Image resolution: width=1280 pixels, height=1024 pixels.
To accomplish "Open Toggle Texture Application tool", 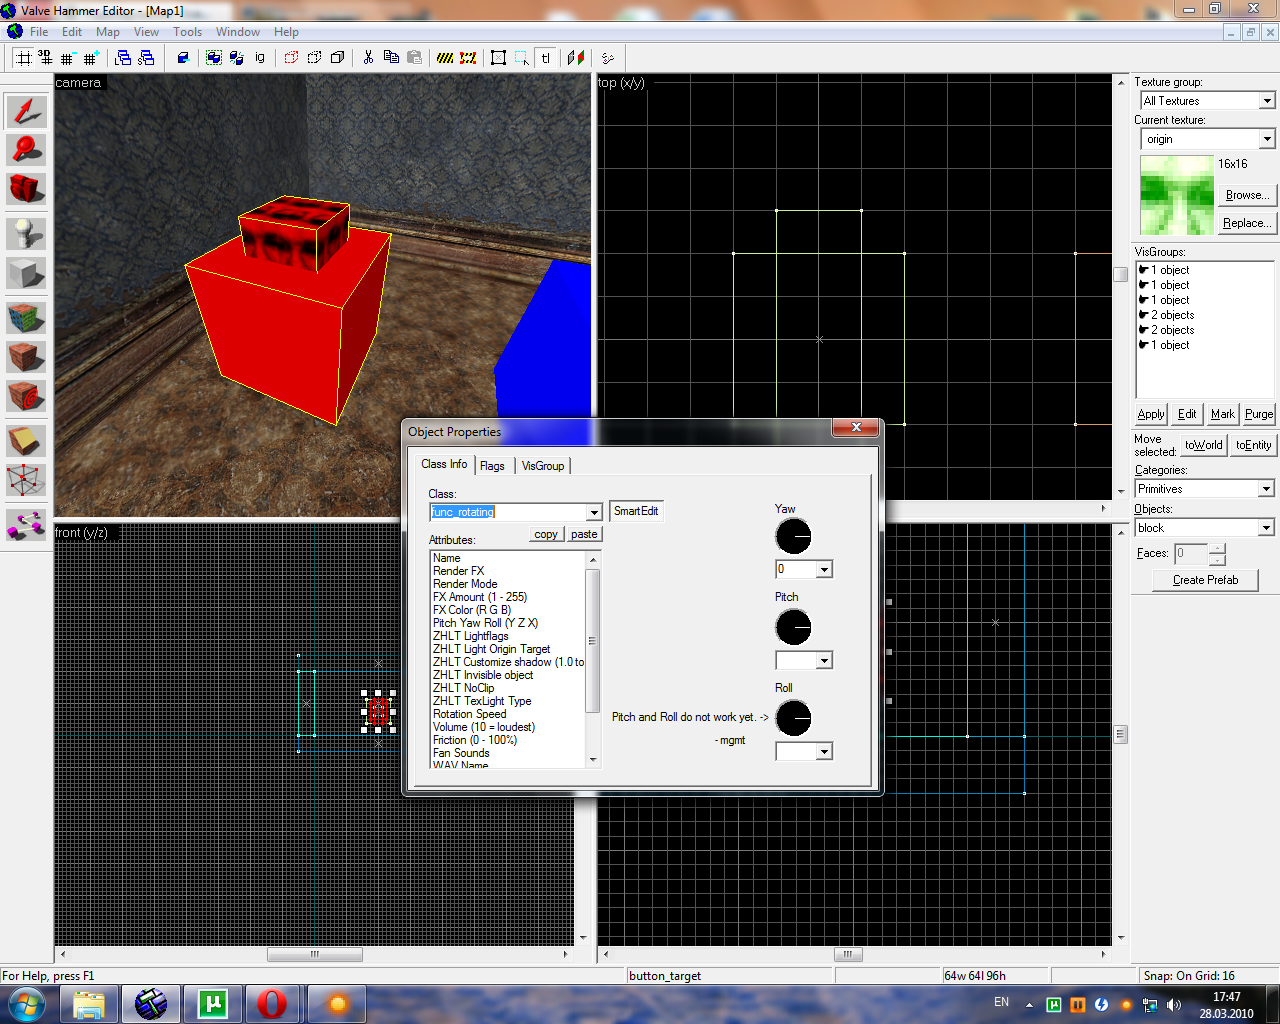I will point(26,319).
